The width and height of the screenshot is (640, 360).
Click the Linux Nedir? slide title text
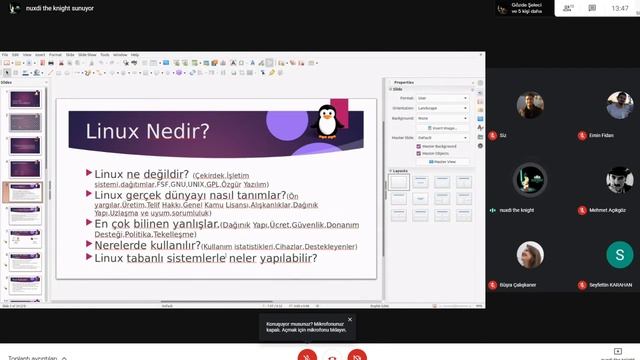point(147,131)
